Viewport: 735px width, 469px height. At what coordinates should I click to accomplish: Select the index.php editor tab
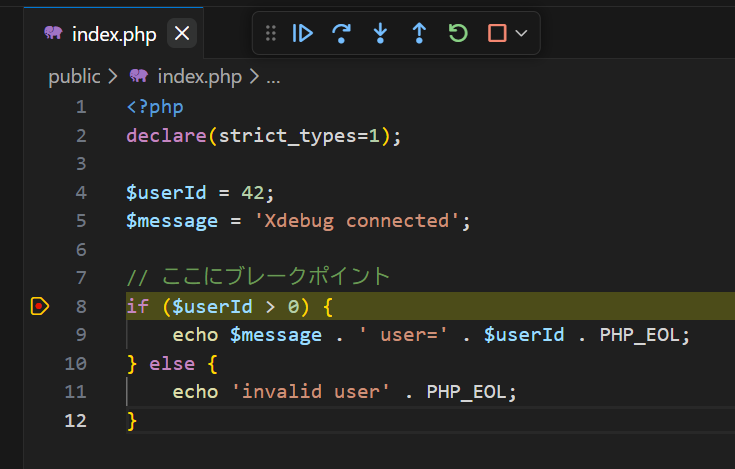113,33
